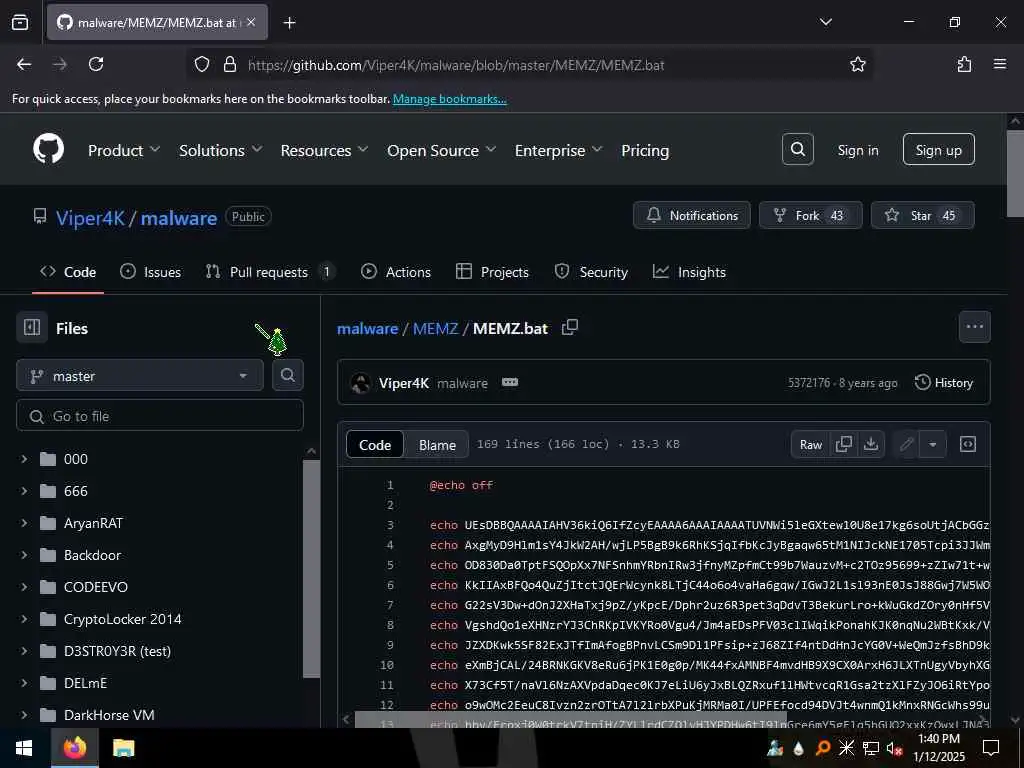Image resolution: width=1024 pixels, height=768 pixels.
Task: Open the edit options dropdown arrow
Action: [933, 444]
